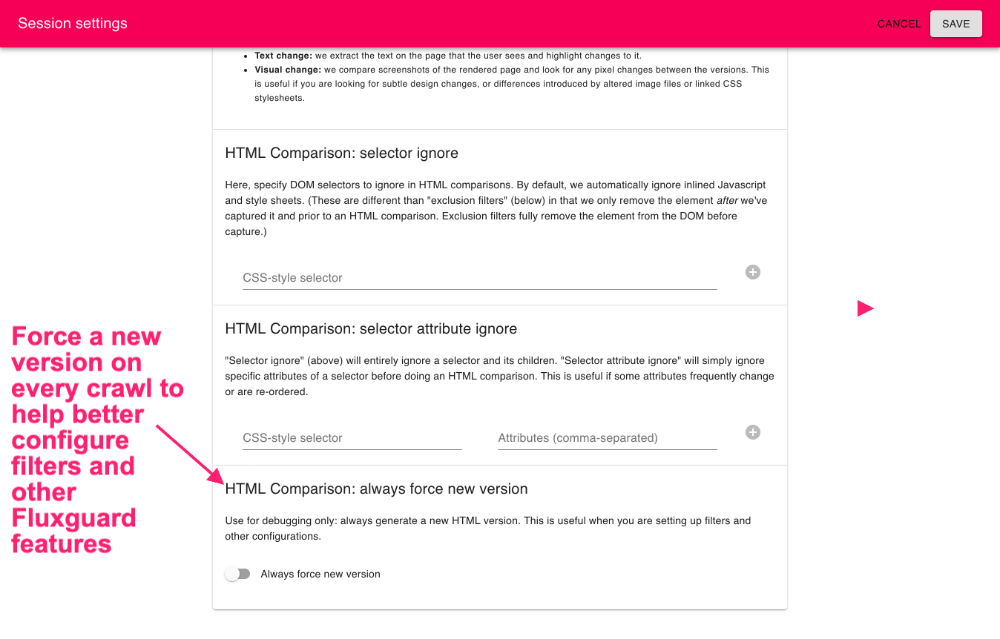Save the session settings
This screenshot has width=1000, height=639.
(955, 24)
